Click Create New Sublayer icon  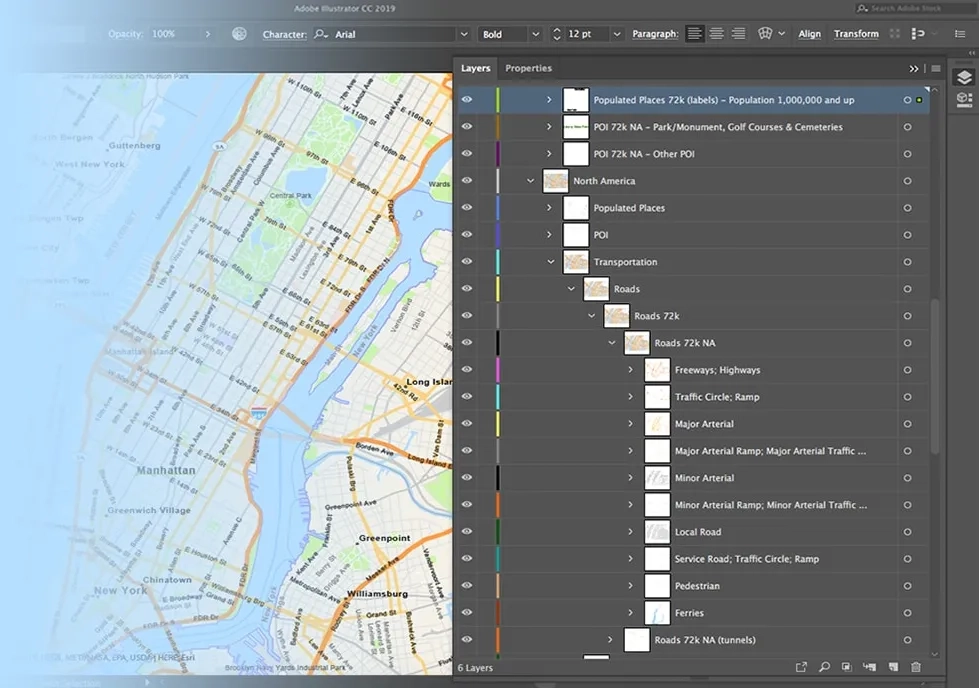(x=869, y=667)
